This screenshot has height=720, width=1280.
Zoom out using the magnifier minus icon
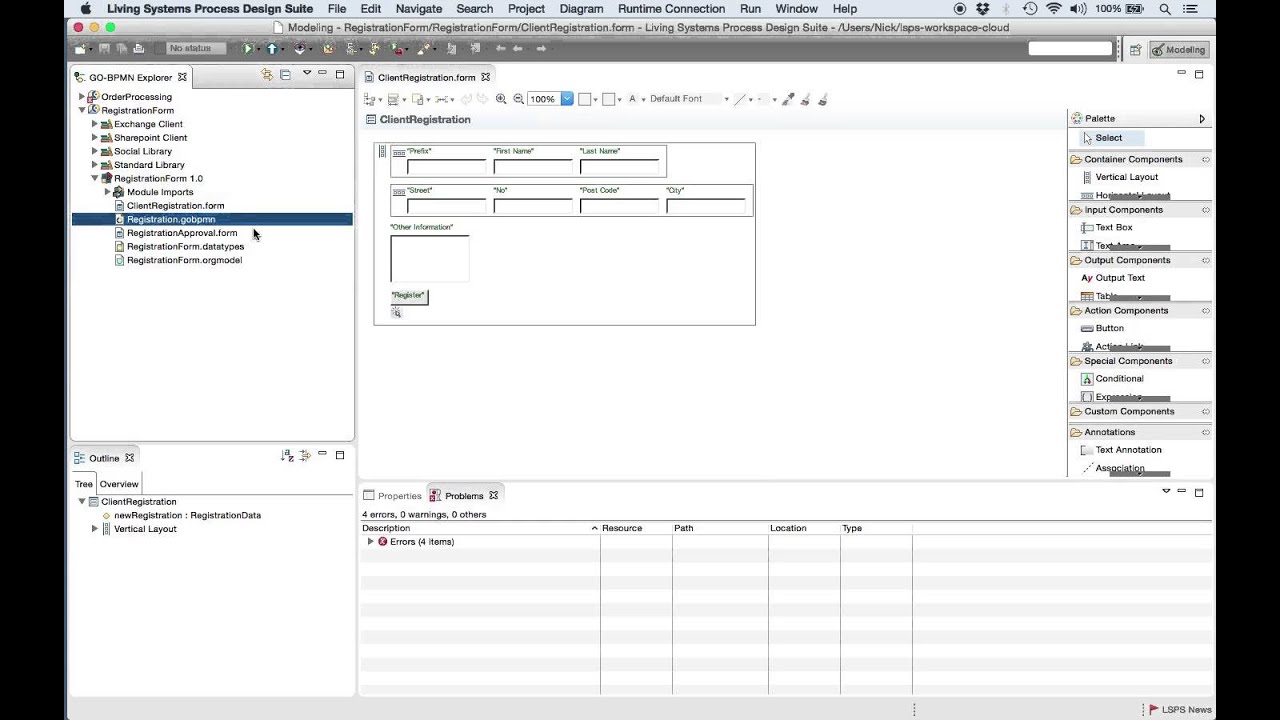[519, 99]
